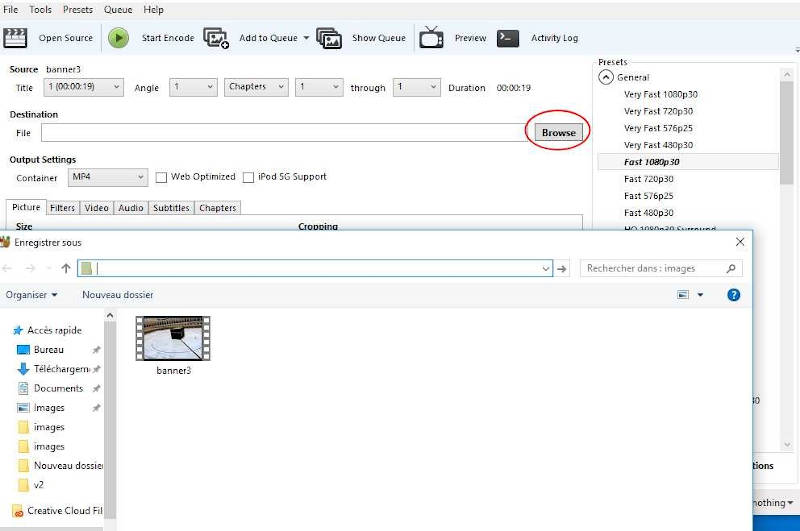This screenshot has height=531, width=800.
Task: Open the Add to Queue dropdown arrow
Action: pos(306,38)
